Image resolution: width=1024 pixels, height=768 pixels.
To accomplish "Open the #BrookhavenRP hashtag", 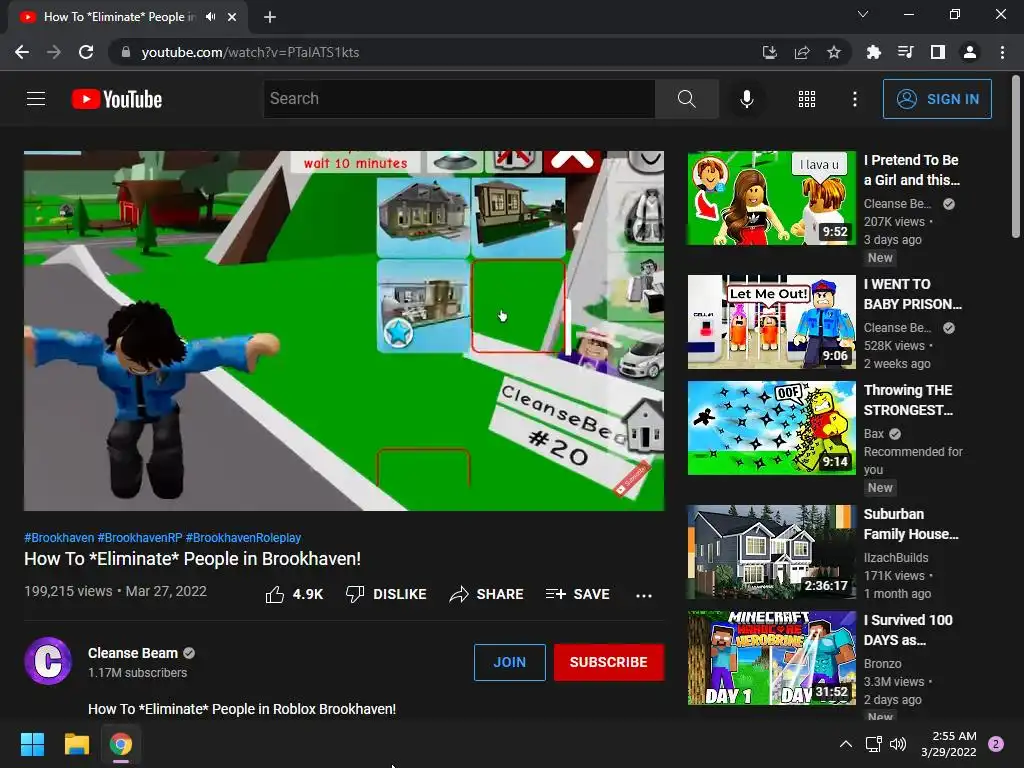I will [x=140, y=538].
